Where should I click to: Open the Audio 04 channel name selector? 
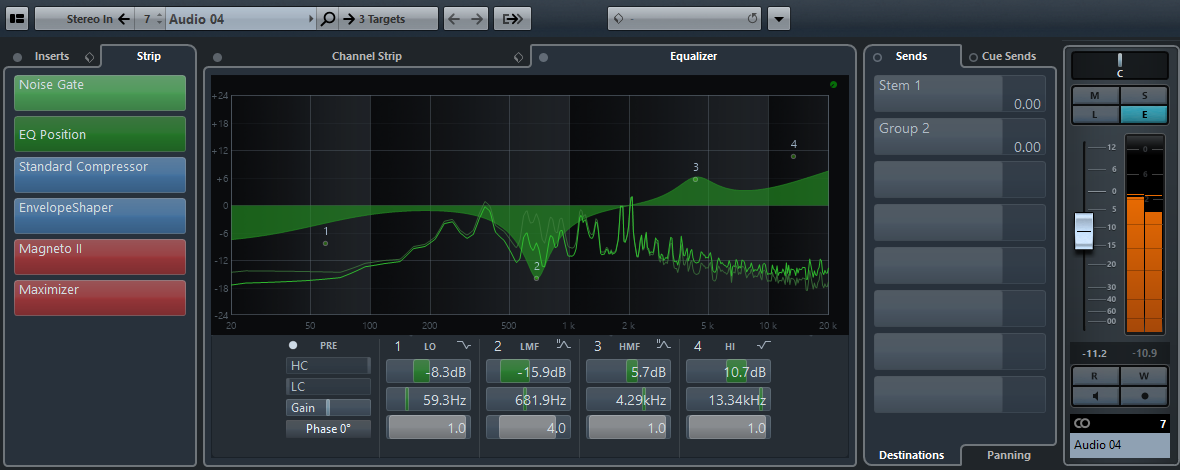click(x=241, y=19)
